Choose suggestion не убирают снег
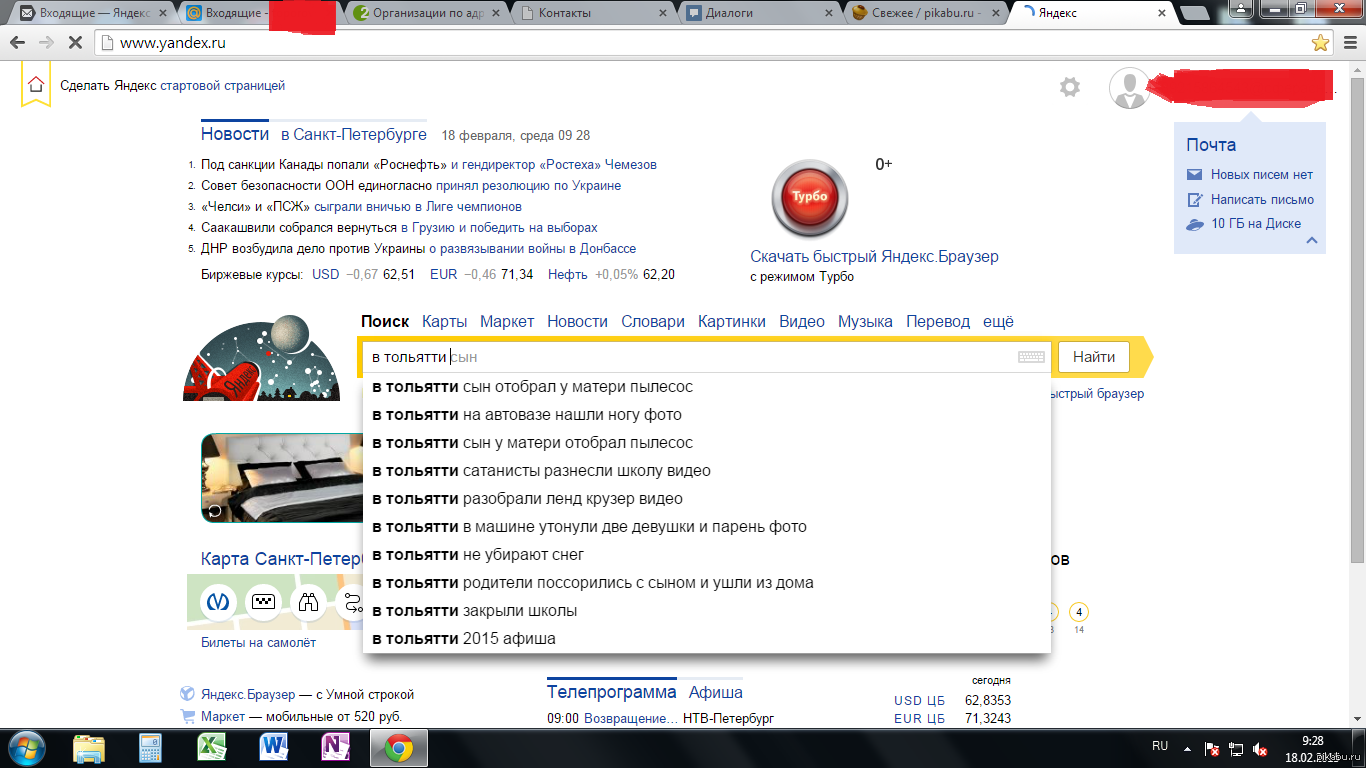Viewport: 1366px width, 768px height. tap(707, 554)
